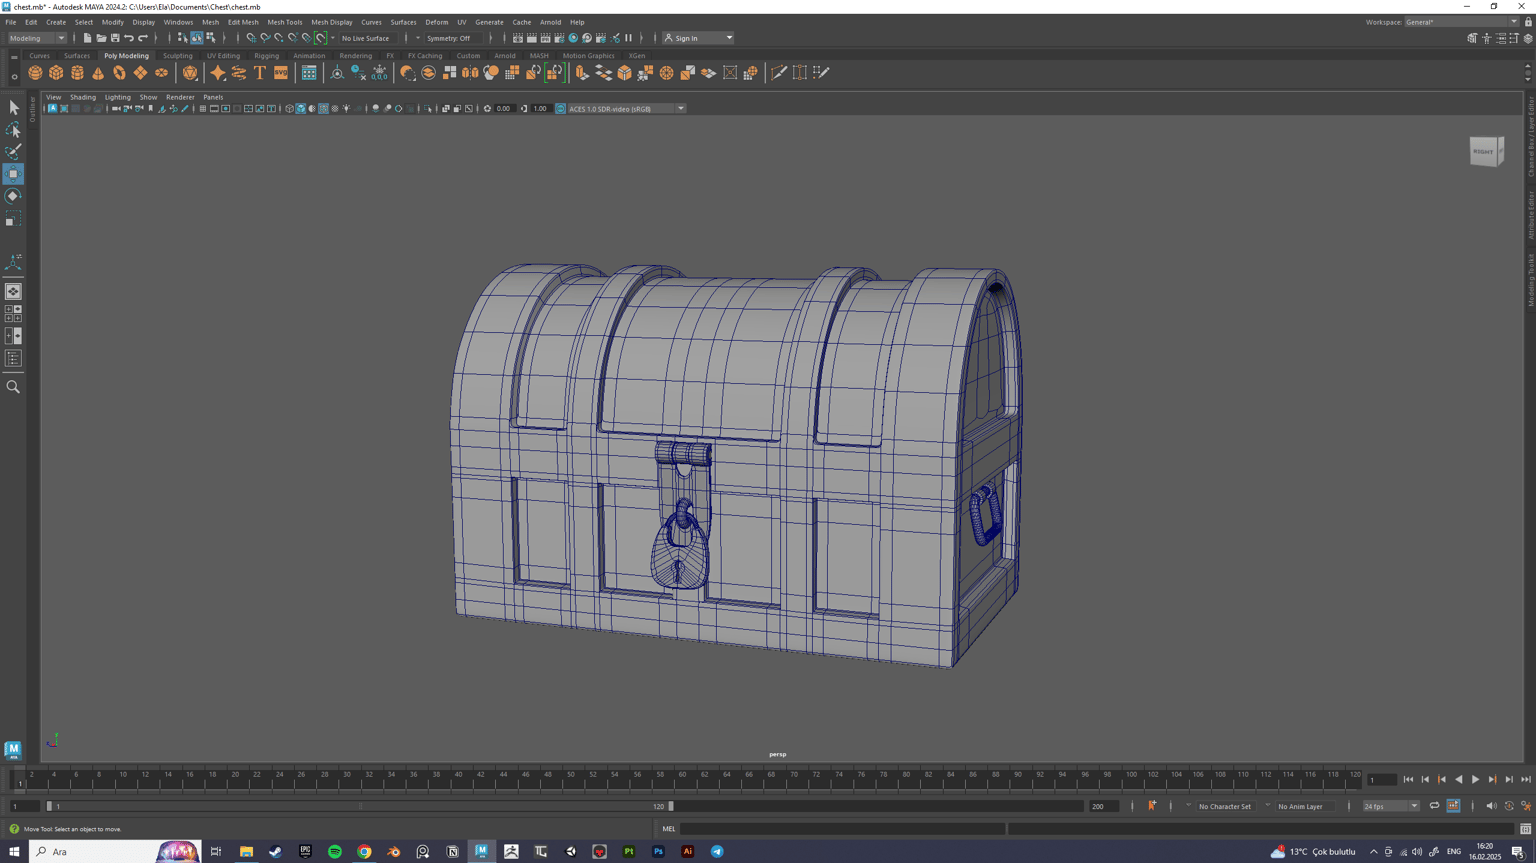This screenshot has height=863, width=1536.
Task: Click the current frame number field
Action: tap(1381, 780)
